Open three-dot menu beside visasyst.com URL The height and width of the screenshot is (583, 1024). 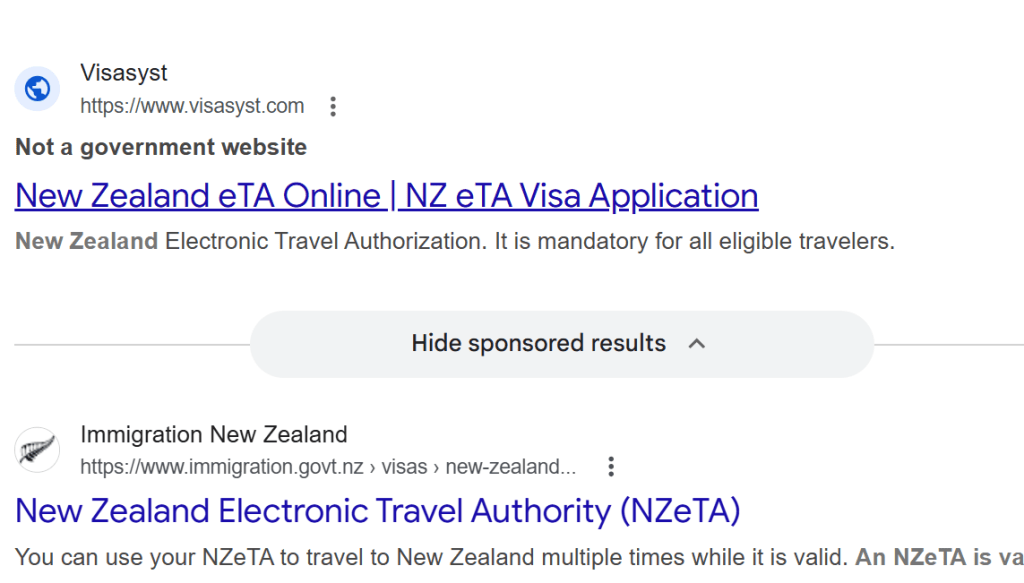point(333,106)
